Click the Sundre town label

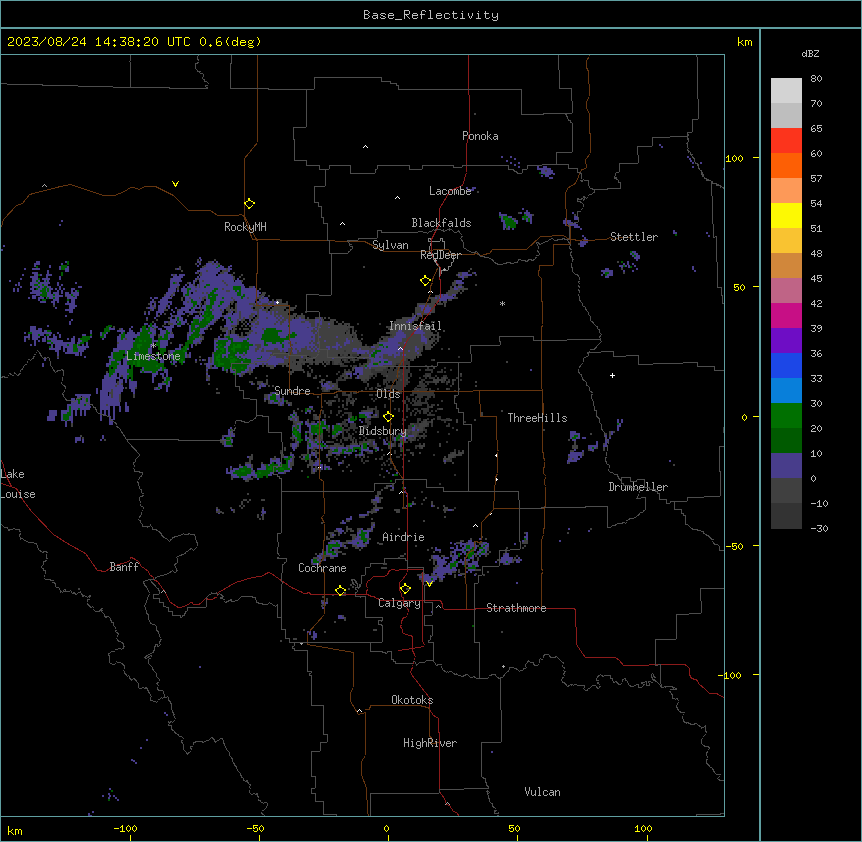click(x=292, y=391)
